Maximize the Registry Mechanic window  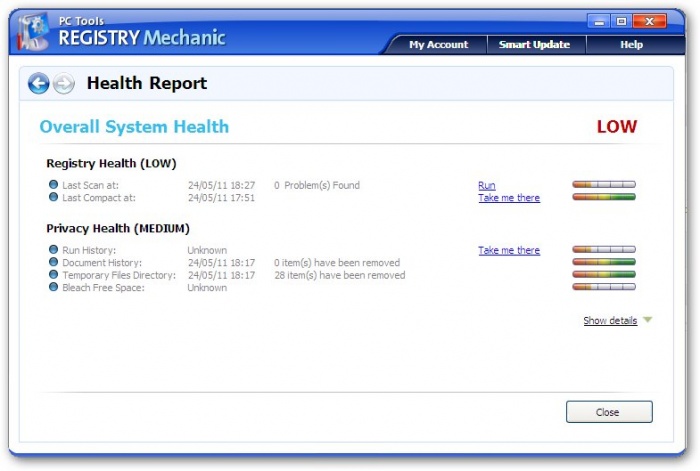click(x=621, y=21)
